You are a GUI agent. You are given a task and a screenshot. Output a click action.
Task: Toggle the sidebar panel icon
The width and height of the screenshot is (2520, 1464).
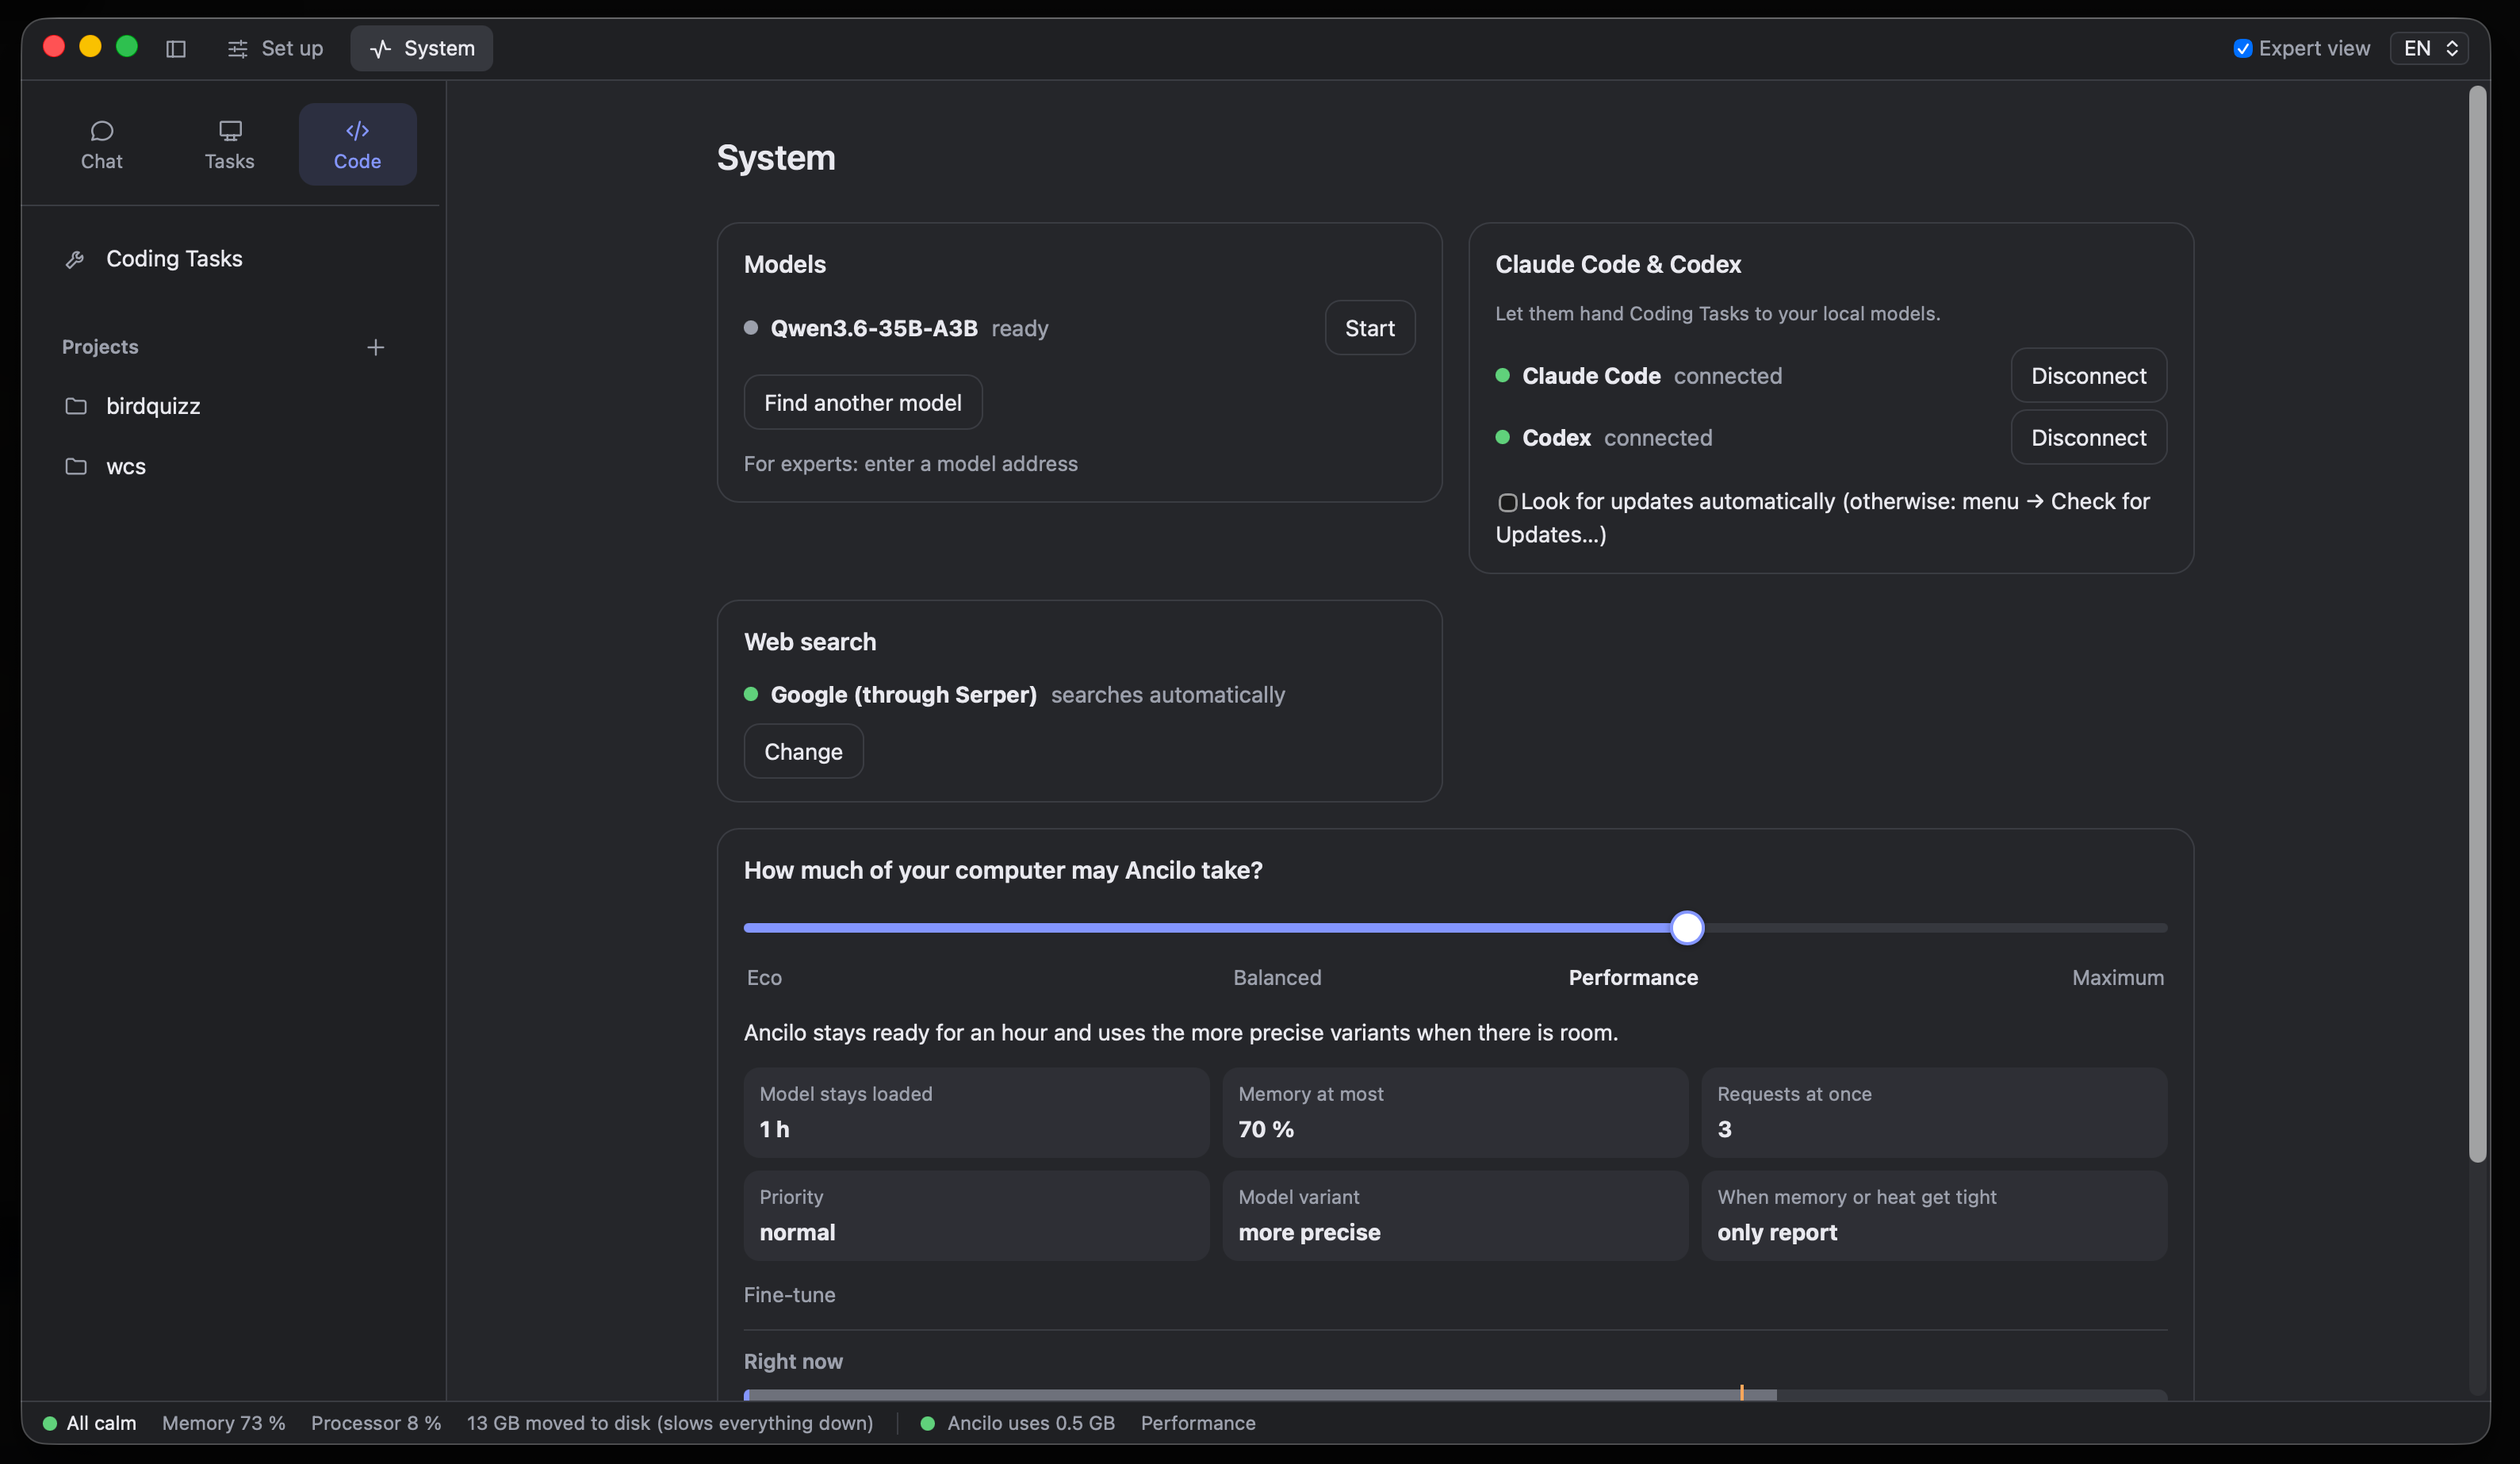176,48
